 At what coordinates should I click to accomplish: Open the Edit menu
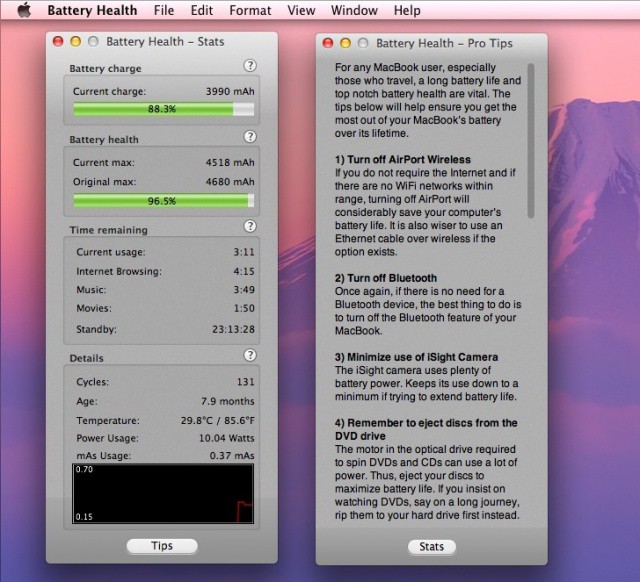coord(202,10)
